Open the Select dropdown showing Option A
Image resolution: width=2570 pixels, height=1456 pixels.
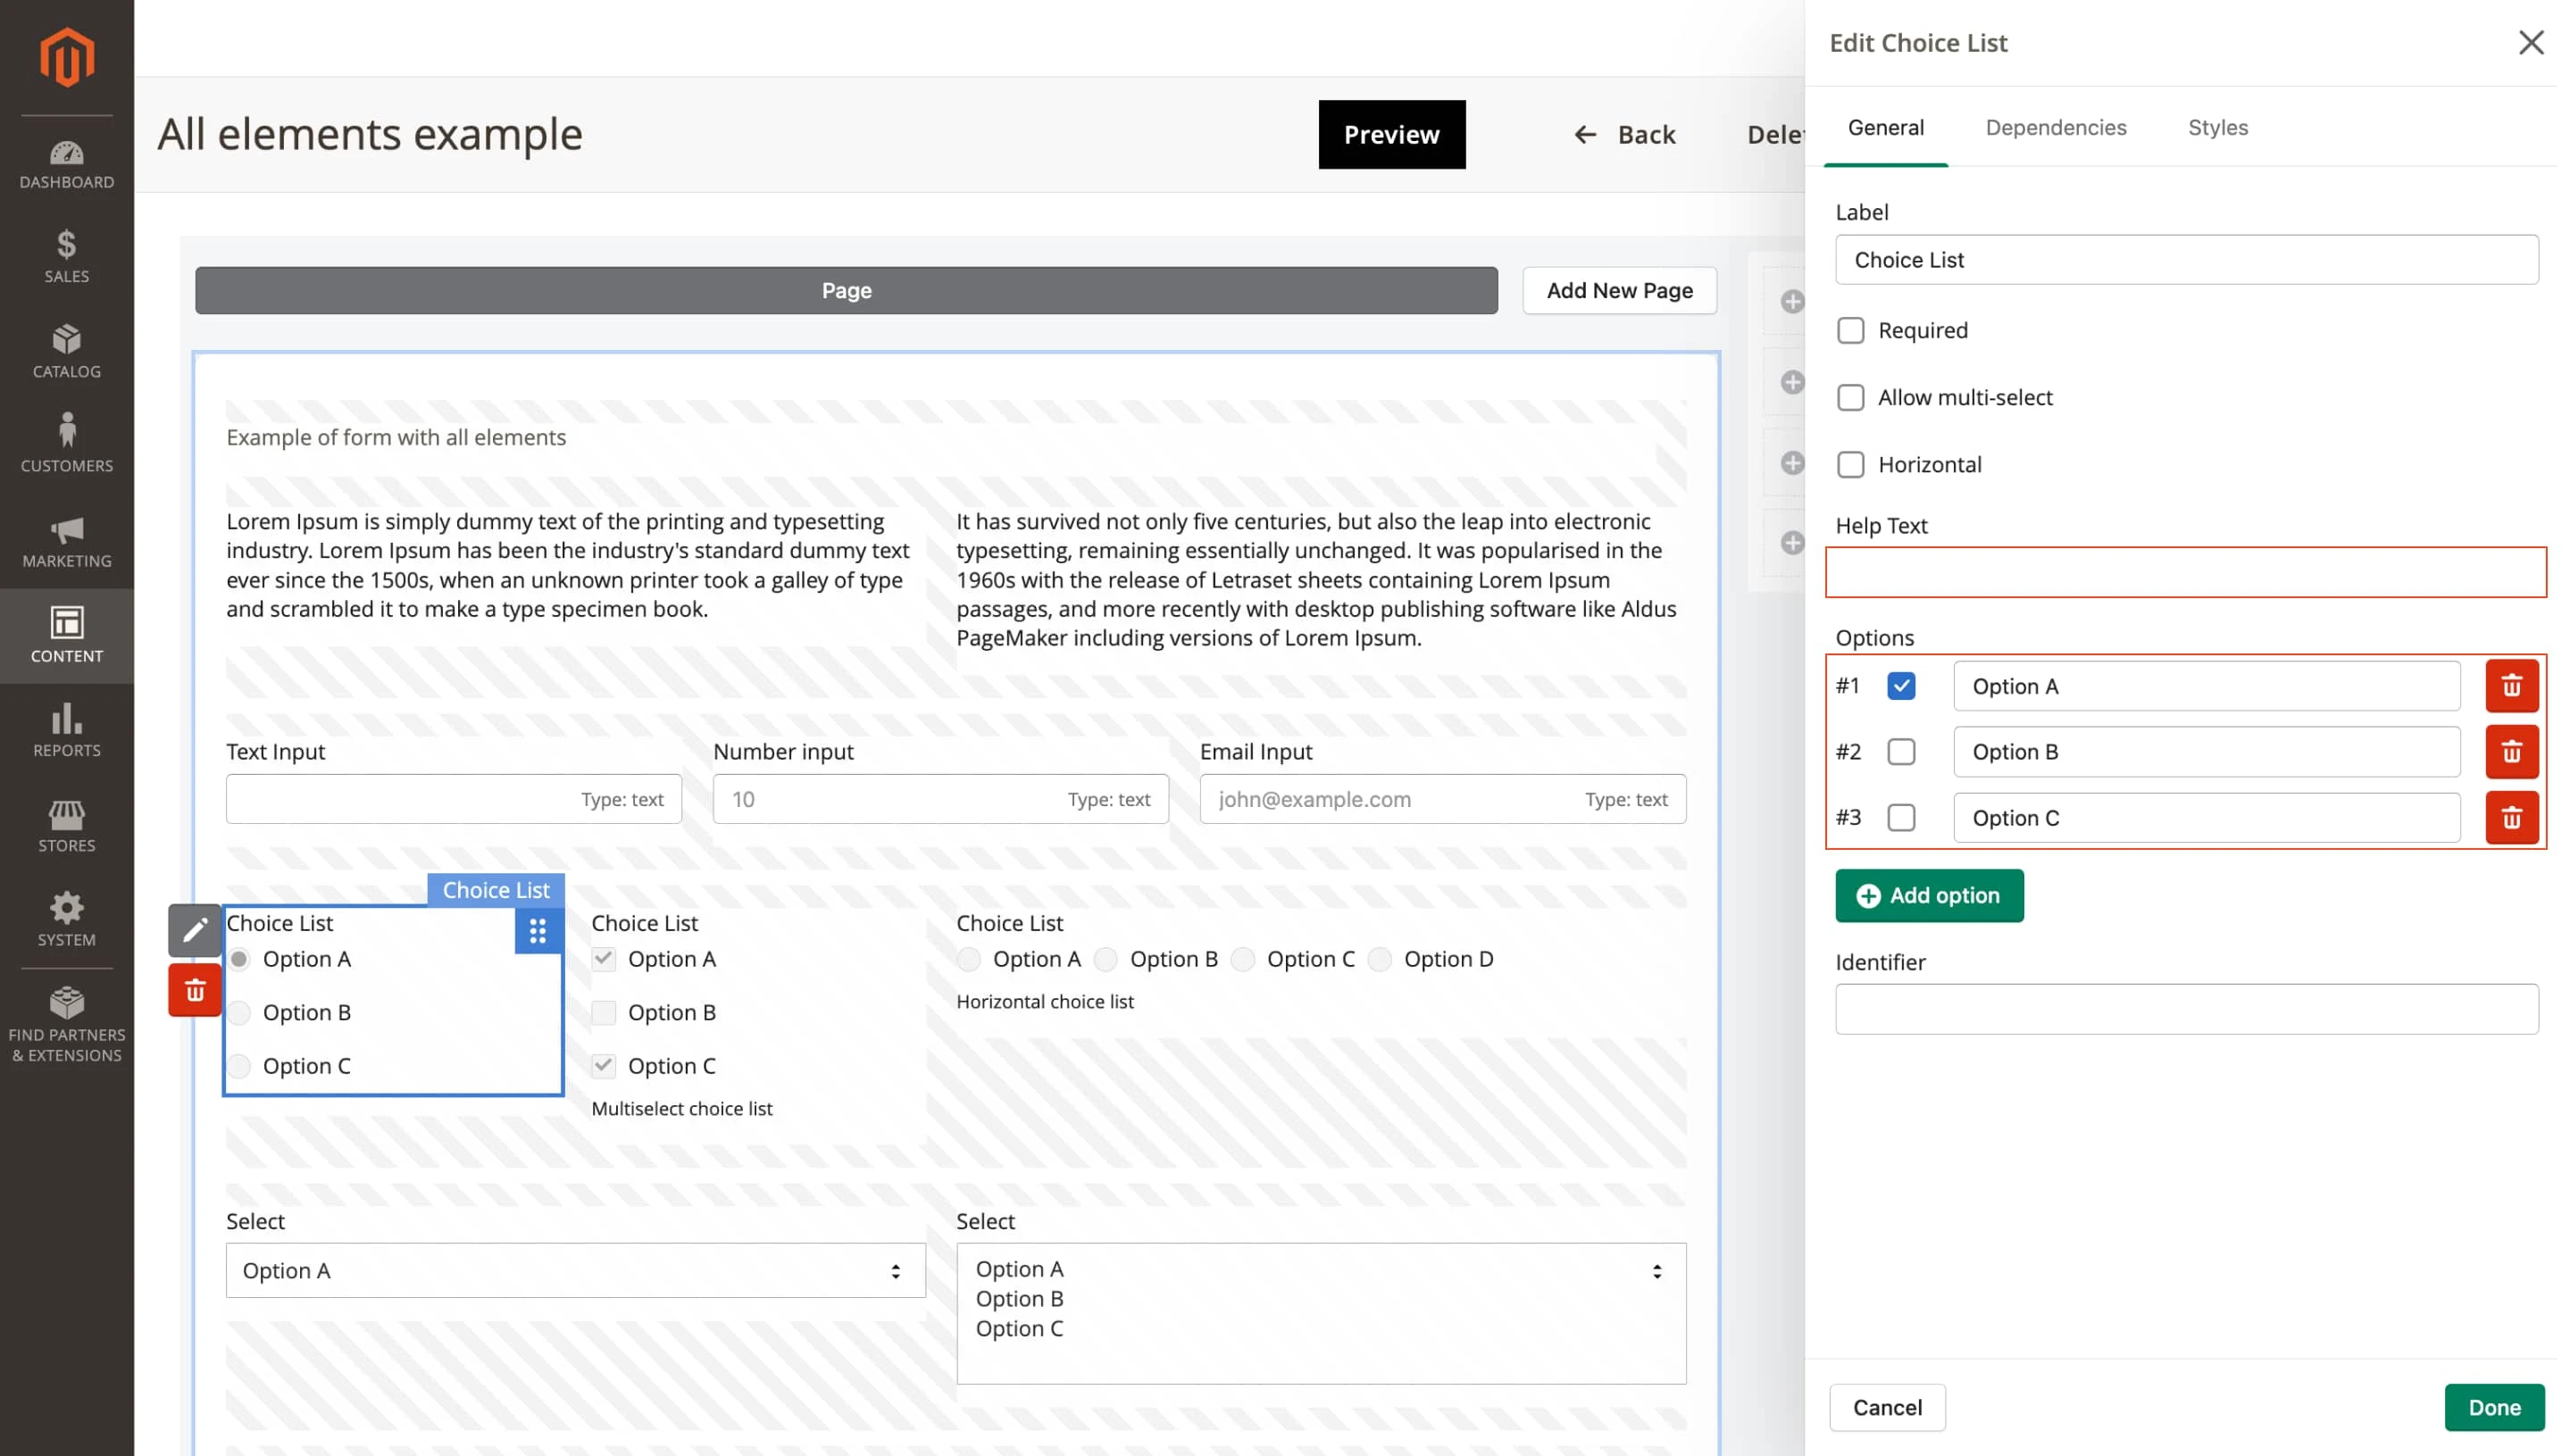pyautogui.click(x=575, y=1270)
